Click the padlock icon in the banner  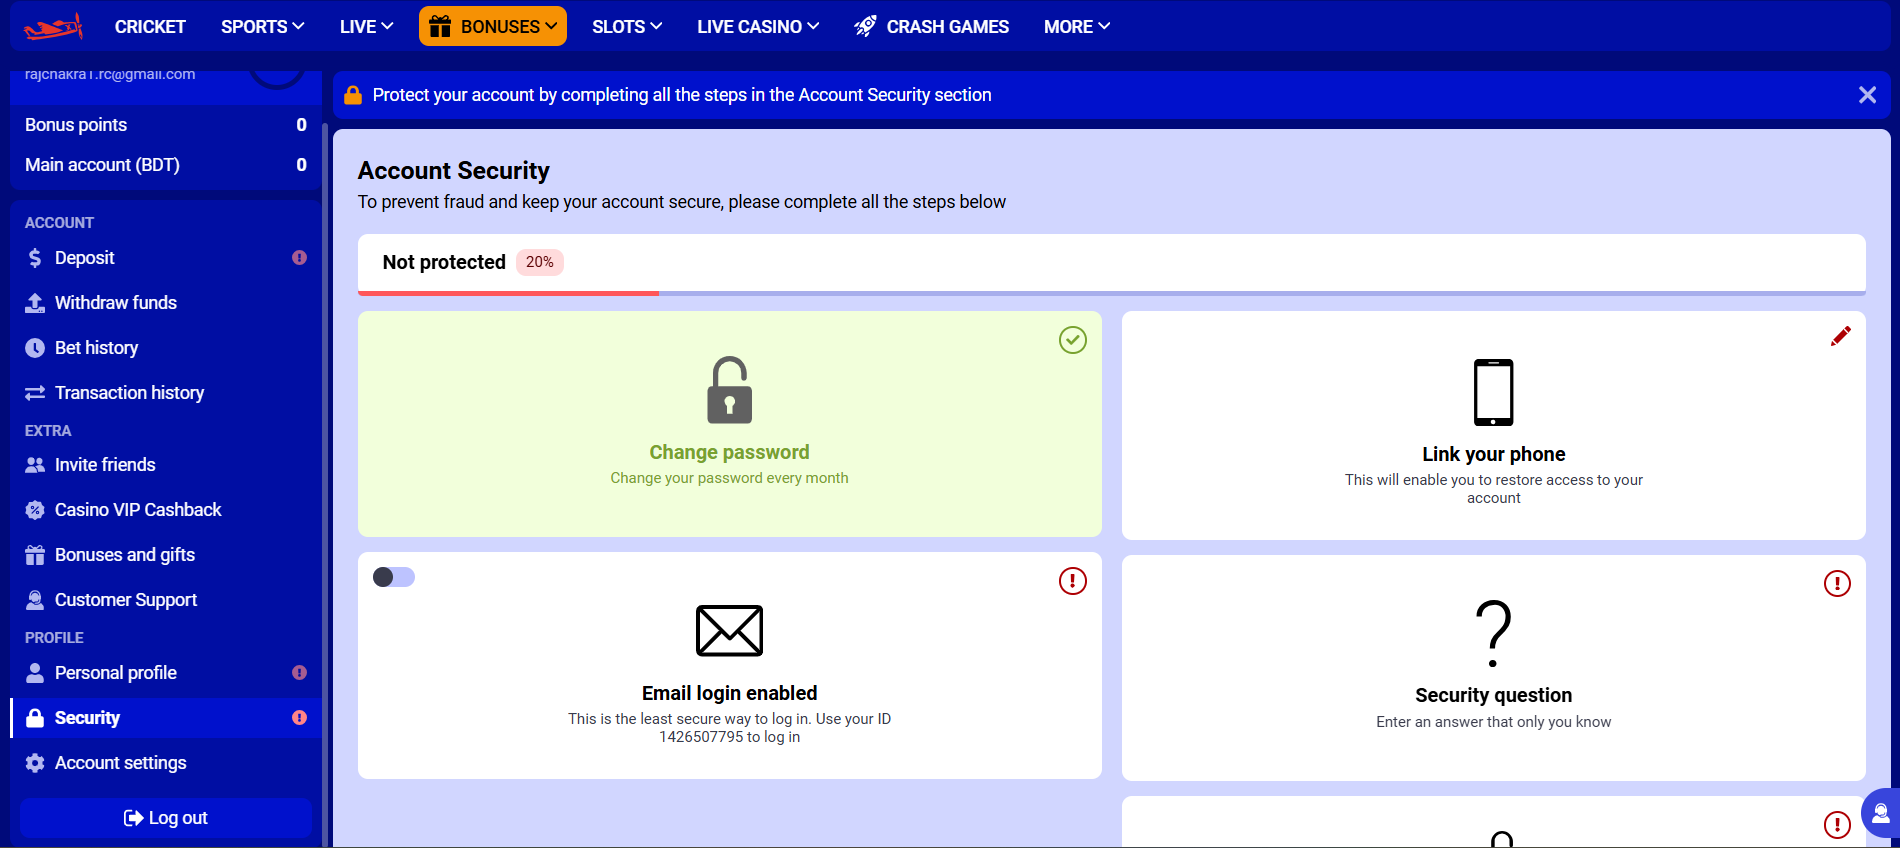click(353, 95)
